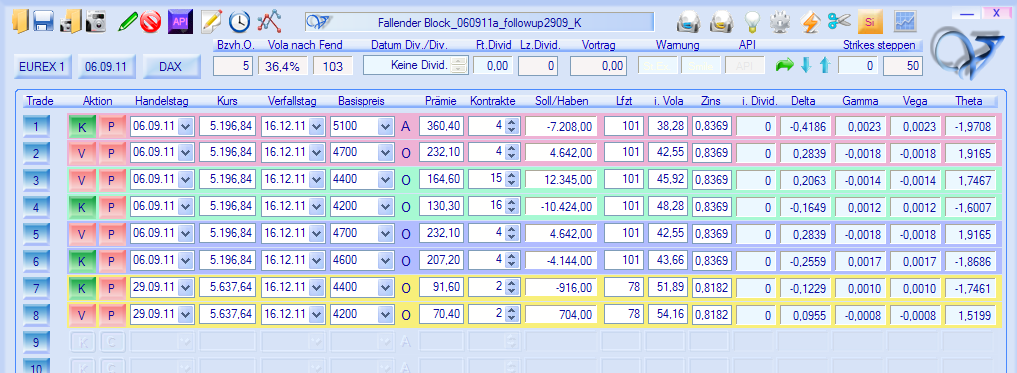Click the light bulb icon
The width and height of the screenshot is (1017, 373).
pos(752,23)
